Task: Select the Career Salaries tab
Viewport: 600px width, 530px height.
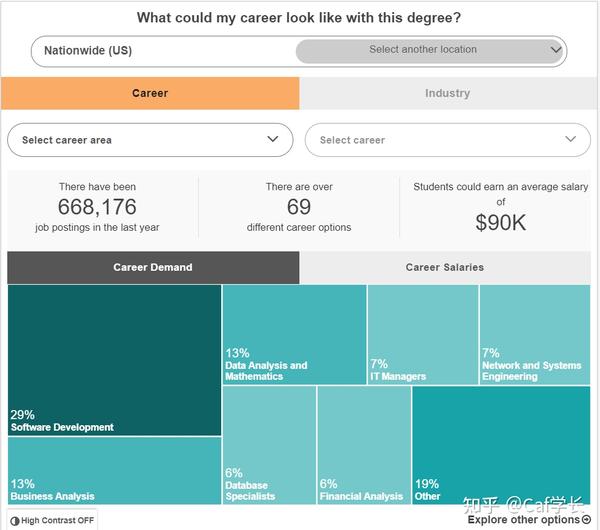Action: click(x=445, y=267)
